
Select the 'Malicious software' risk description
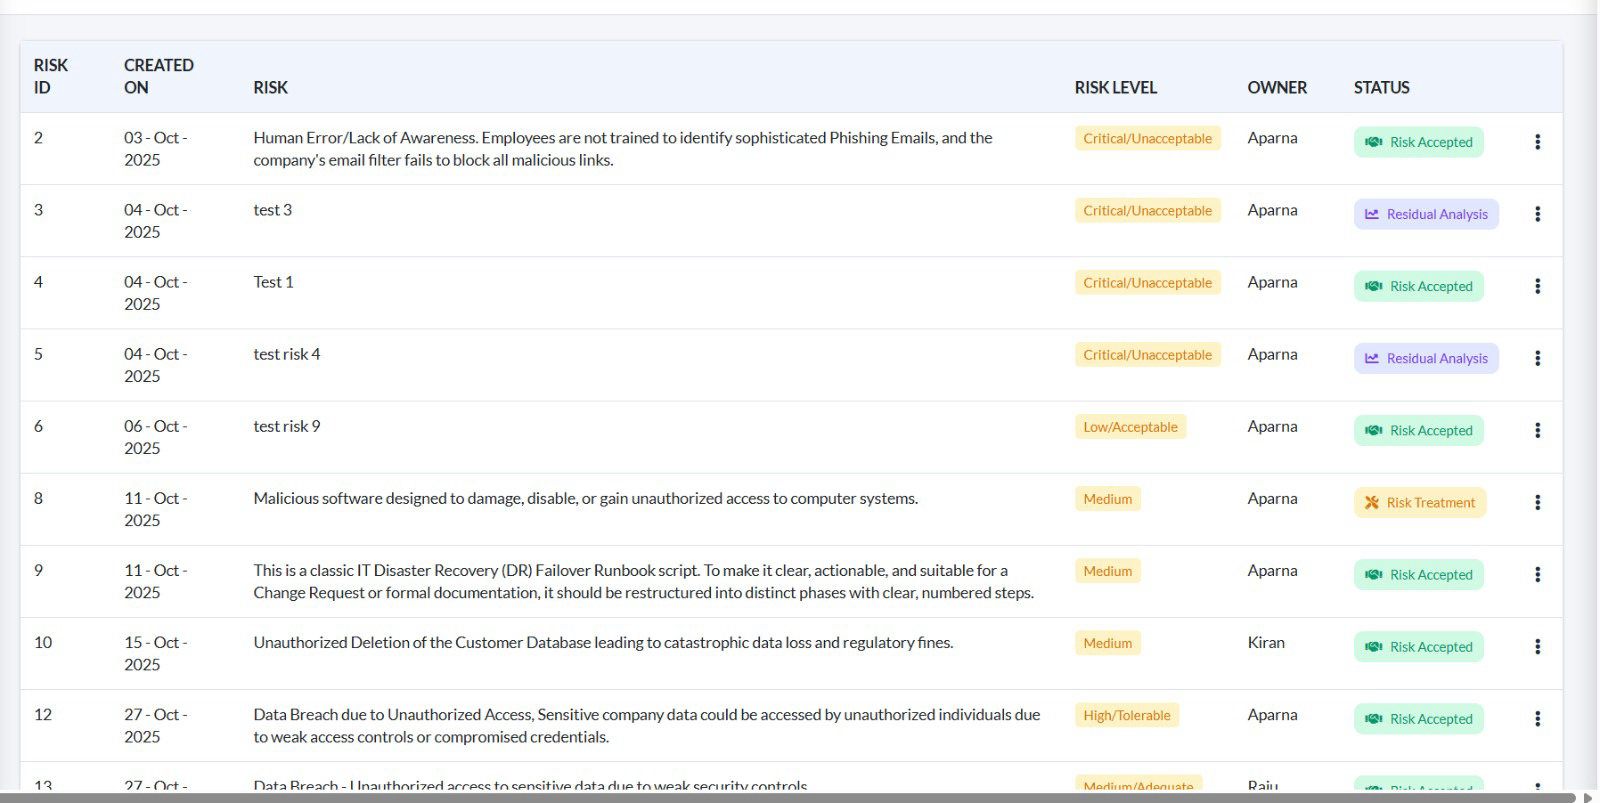tap(586, 498)
